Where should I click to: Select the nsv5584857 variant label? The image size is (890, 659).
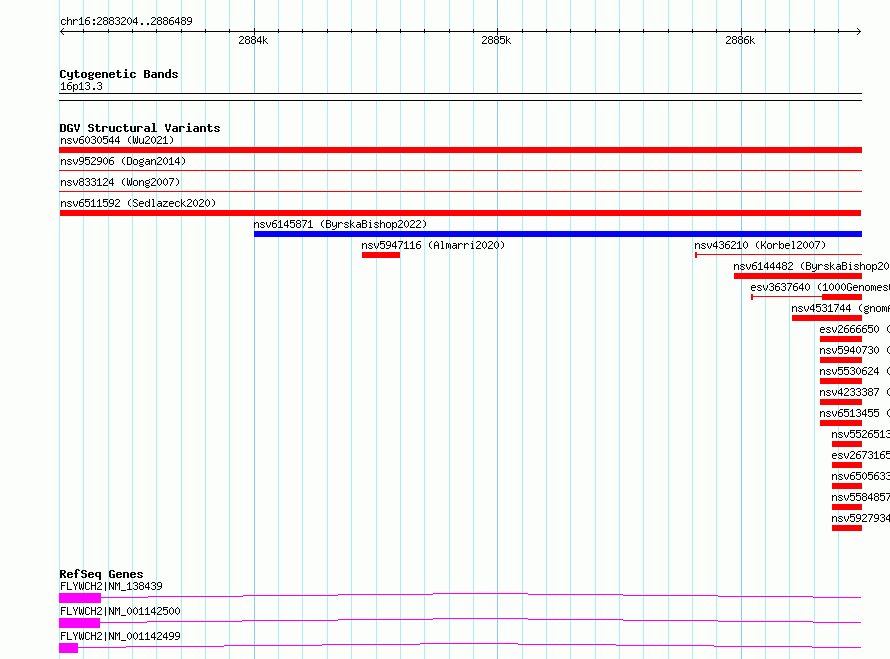tap(860, 497)
